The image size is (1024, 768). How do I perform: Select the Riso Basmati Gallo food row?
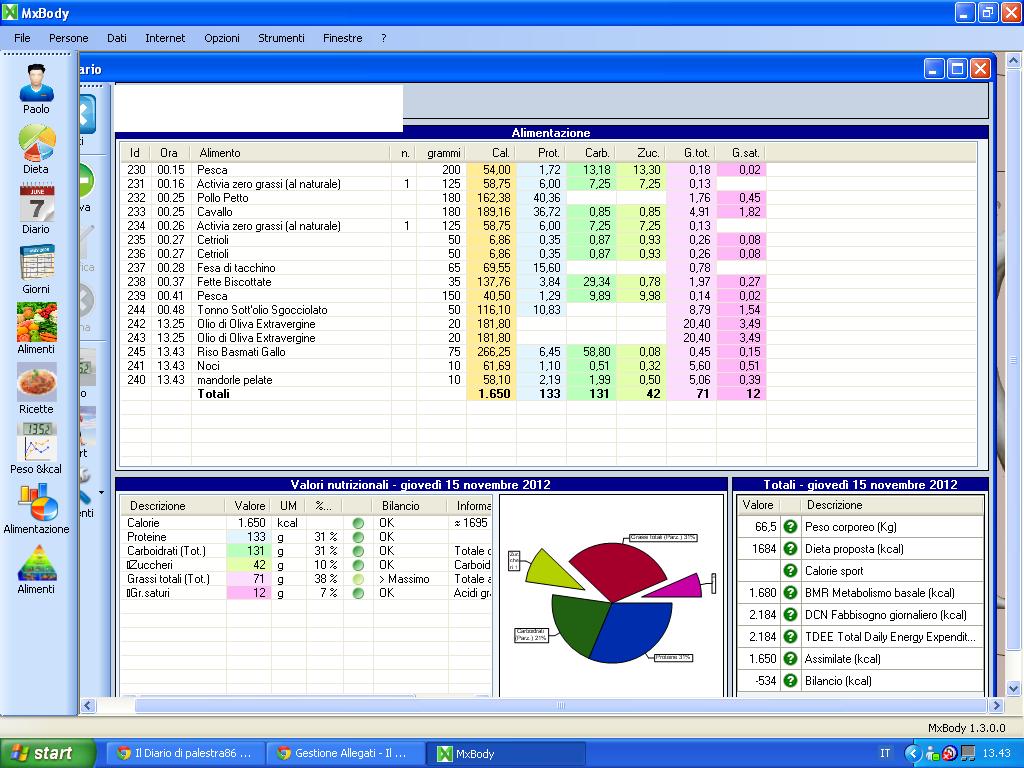click(241, 352)
